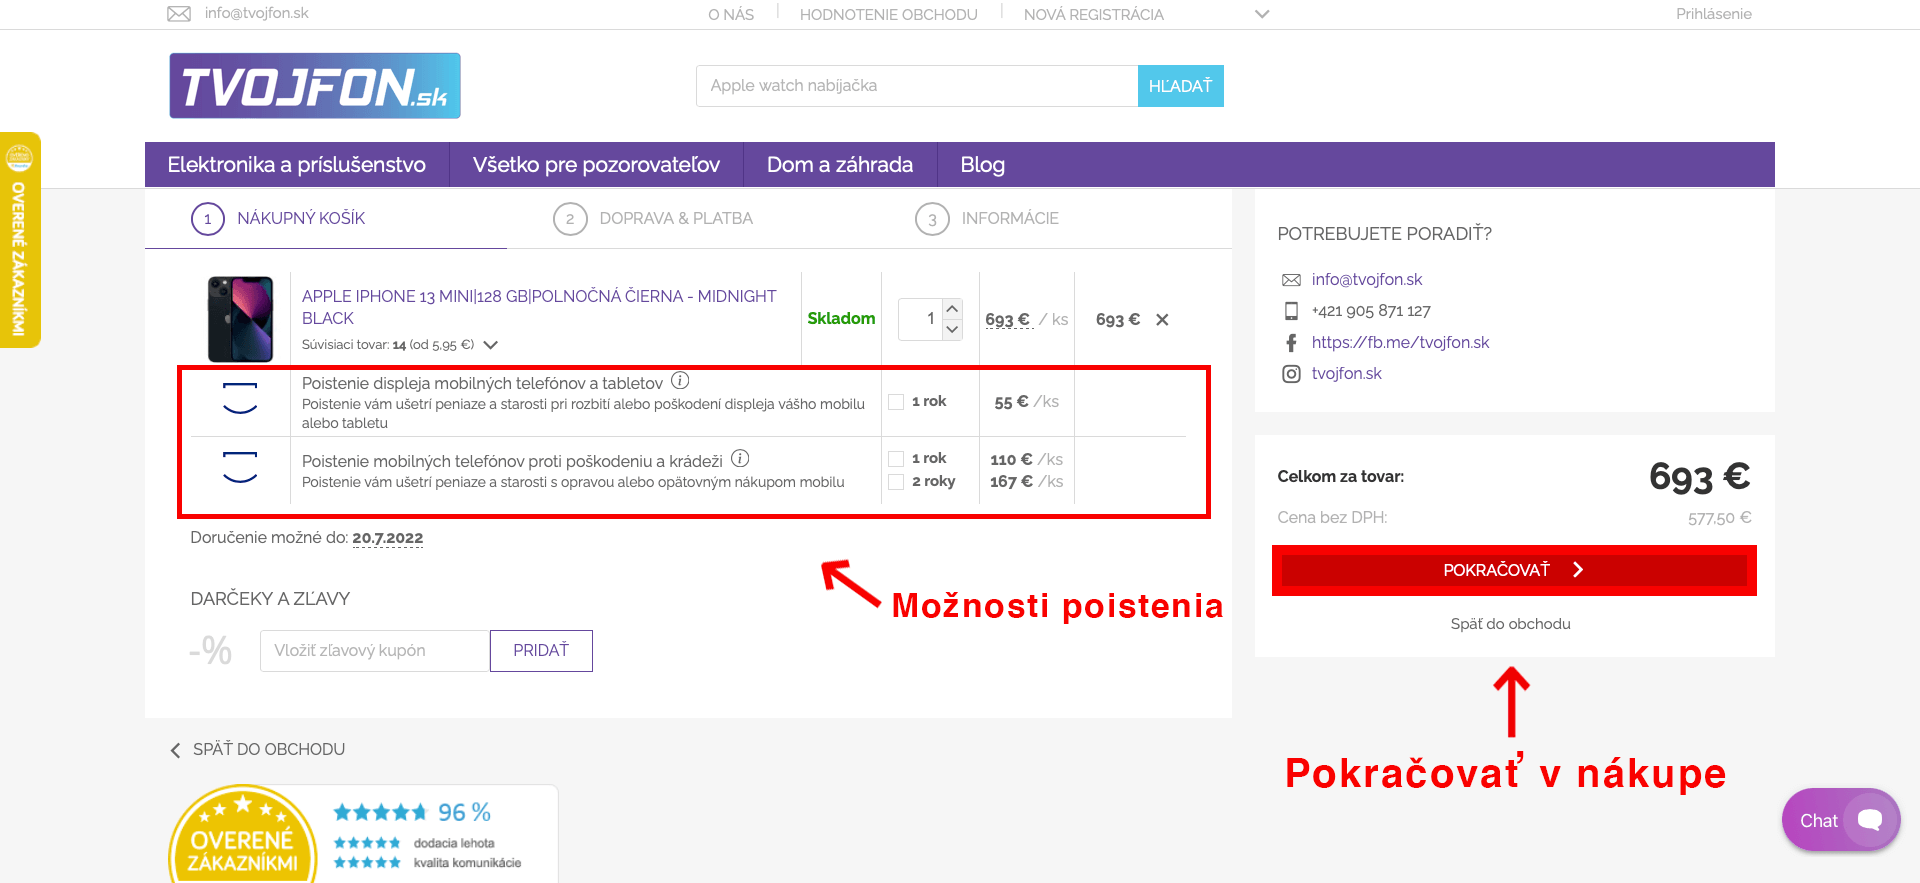Click the email icon in contact panel
Image resolution: width=1920 pixels, height=883 pixels.
pos(1291,280)
